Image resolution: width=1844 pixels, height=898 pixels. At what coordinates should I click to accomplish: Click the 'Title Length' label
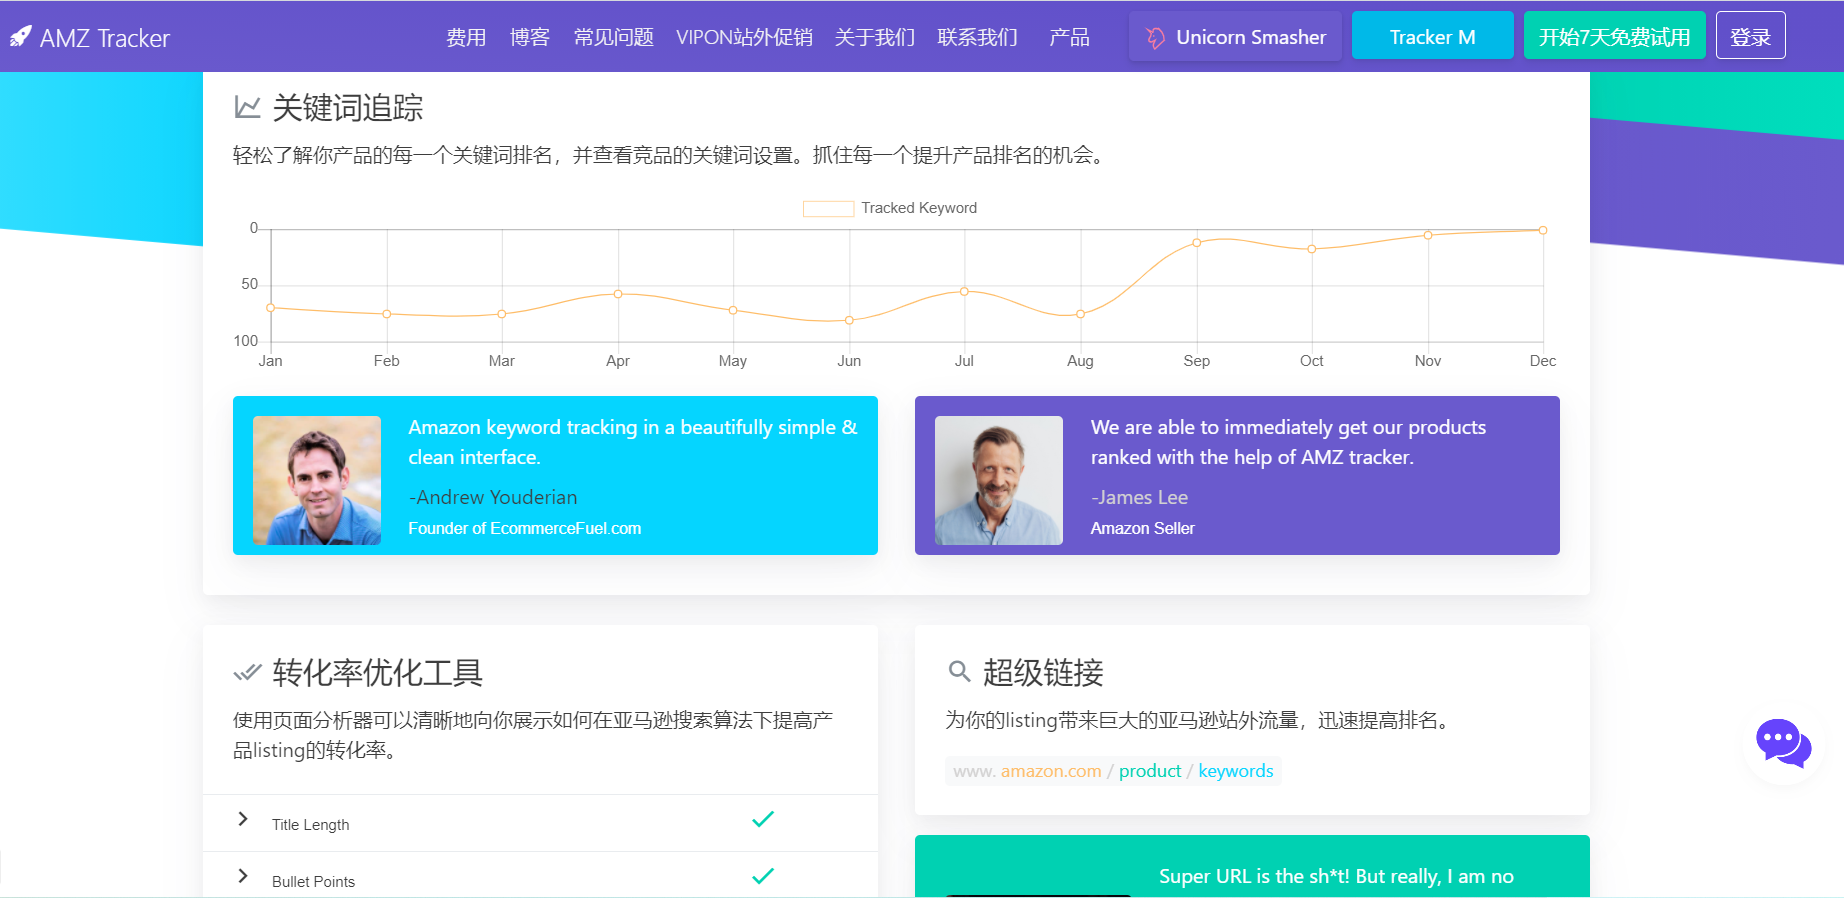tap(311, 825)
